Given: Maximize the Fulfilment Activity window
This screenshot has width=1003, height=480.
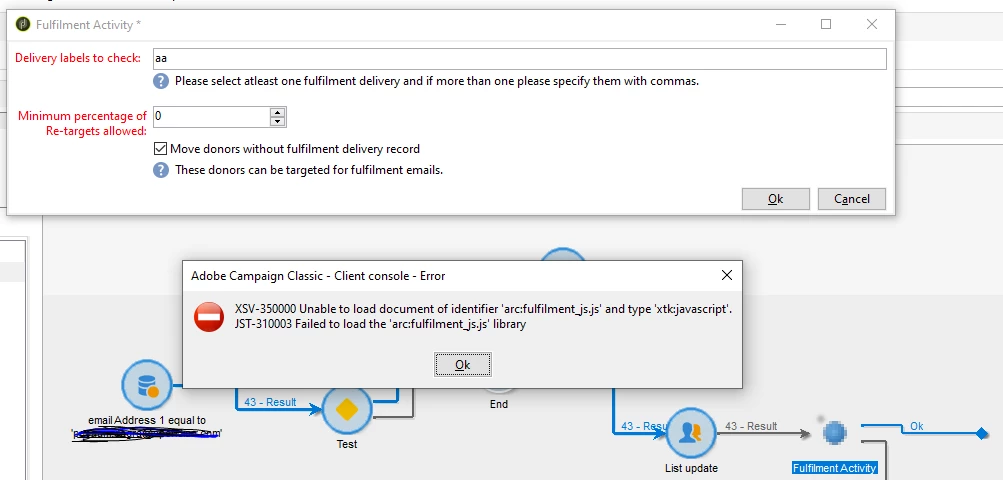Looking at the screenshot, I should coord(826,24).
